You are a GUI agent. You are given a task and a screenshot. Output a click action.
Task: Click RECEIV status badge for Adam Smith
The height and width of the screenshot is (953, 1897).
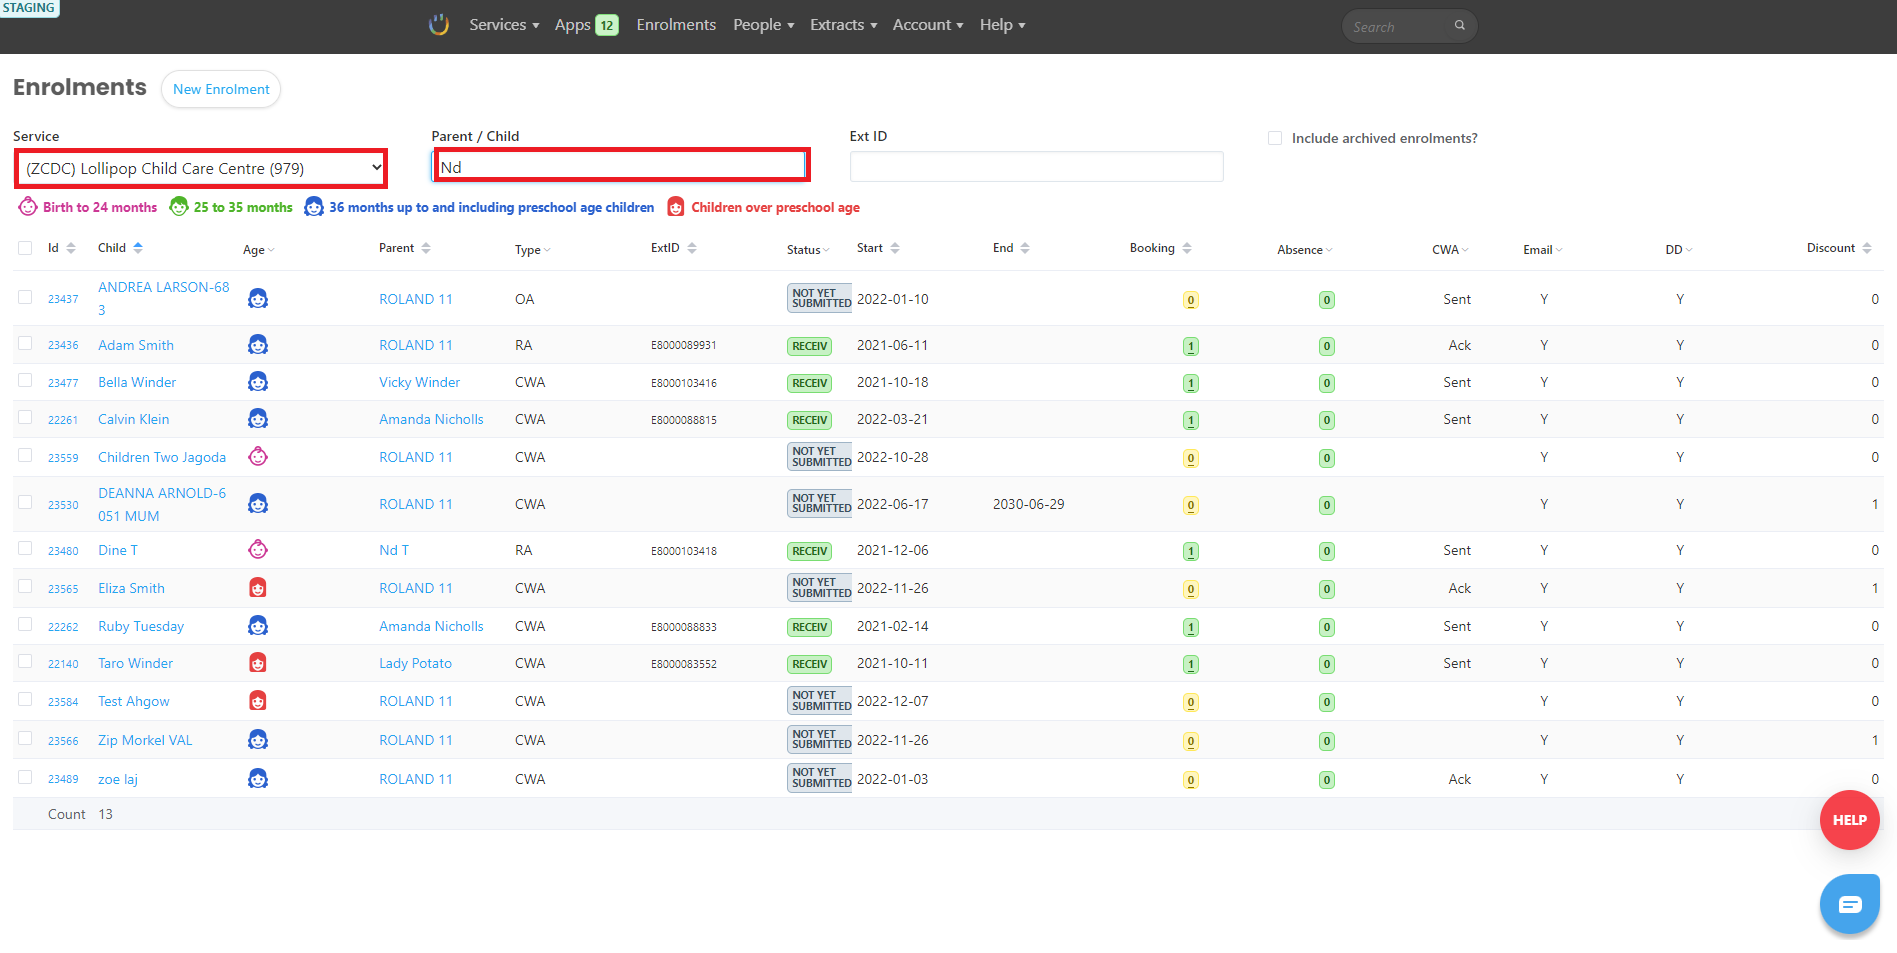810,346
